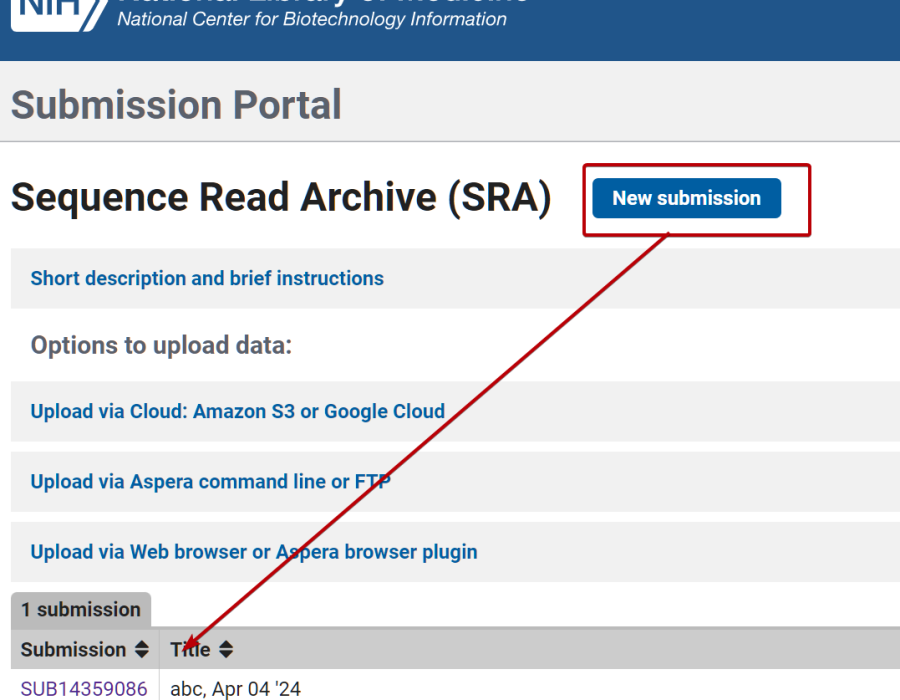The width and height of the screenshot is (900, 700).
Task: Sort table by Submission column arrows
Action: [x=142, y=650]
